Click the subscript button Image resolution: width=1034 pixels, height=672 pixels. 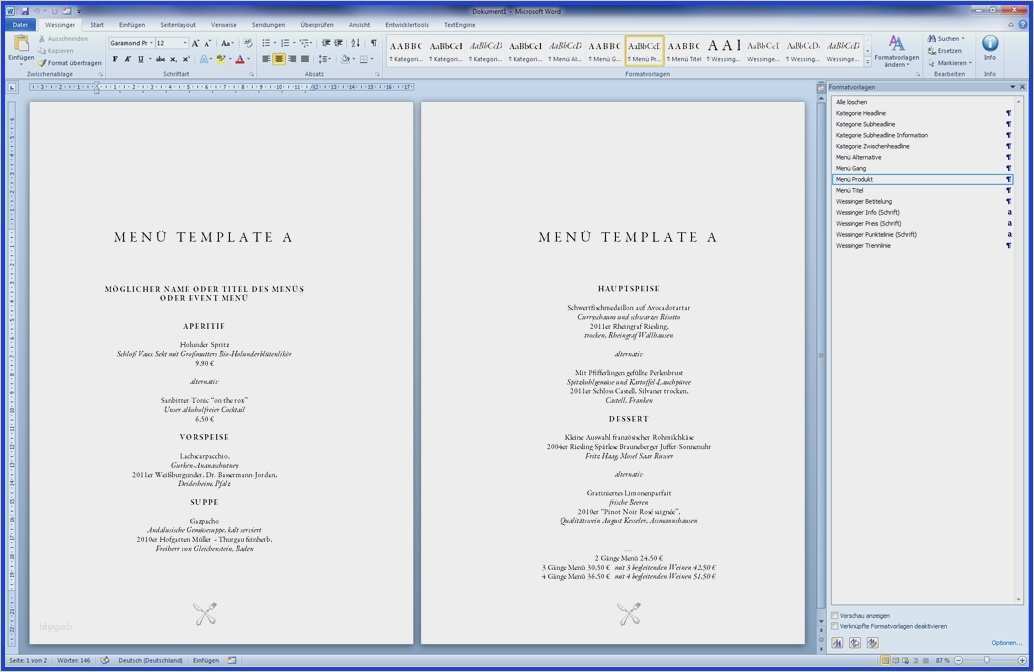click(x=173, y=59)
